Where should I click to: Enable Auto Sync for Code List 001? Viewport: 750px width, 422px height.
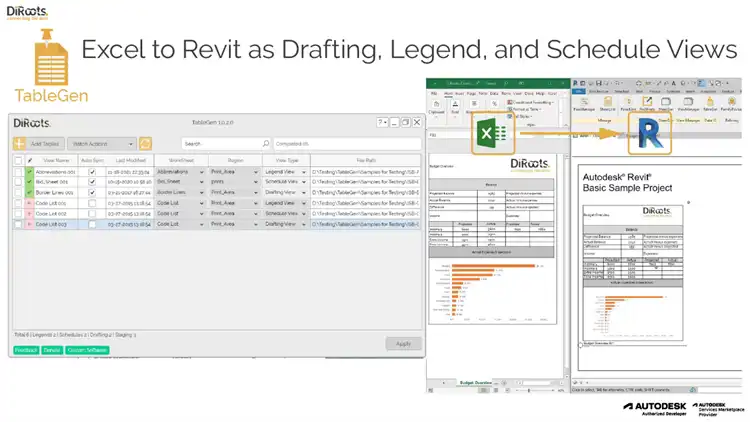point(92,203)
